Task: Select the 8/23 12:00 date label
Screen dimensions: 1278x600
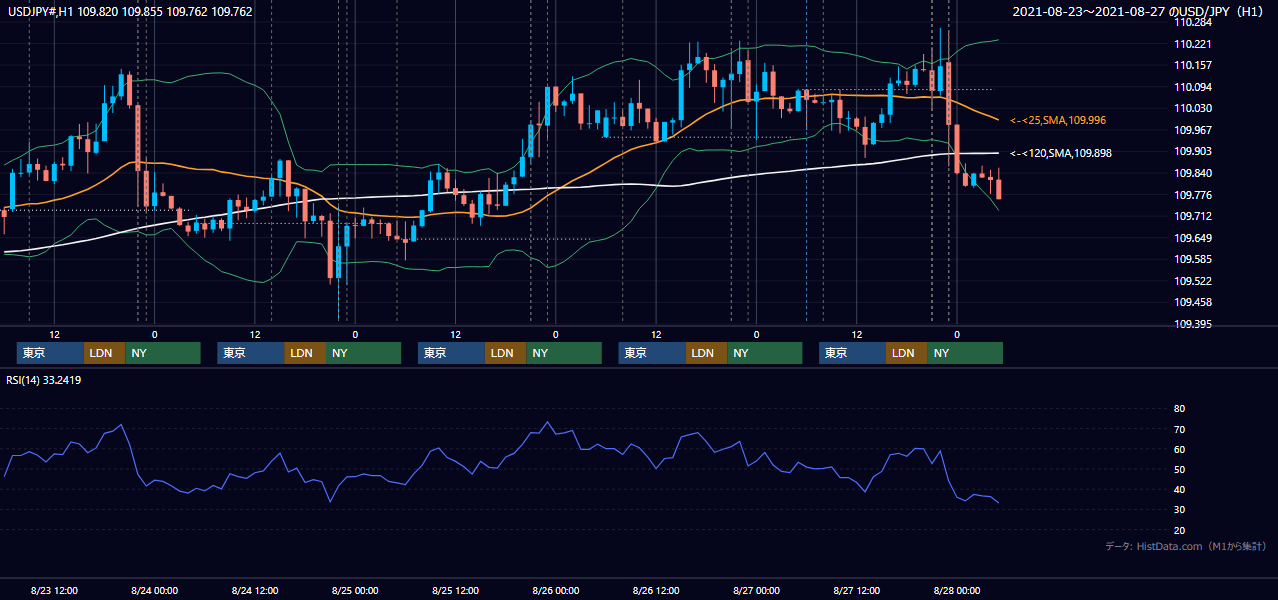Action: pos(54,590)
